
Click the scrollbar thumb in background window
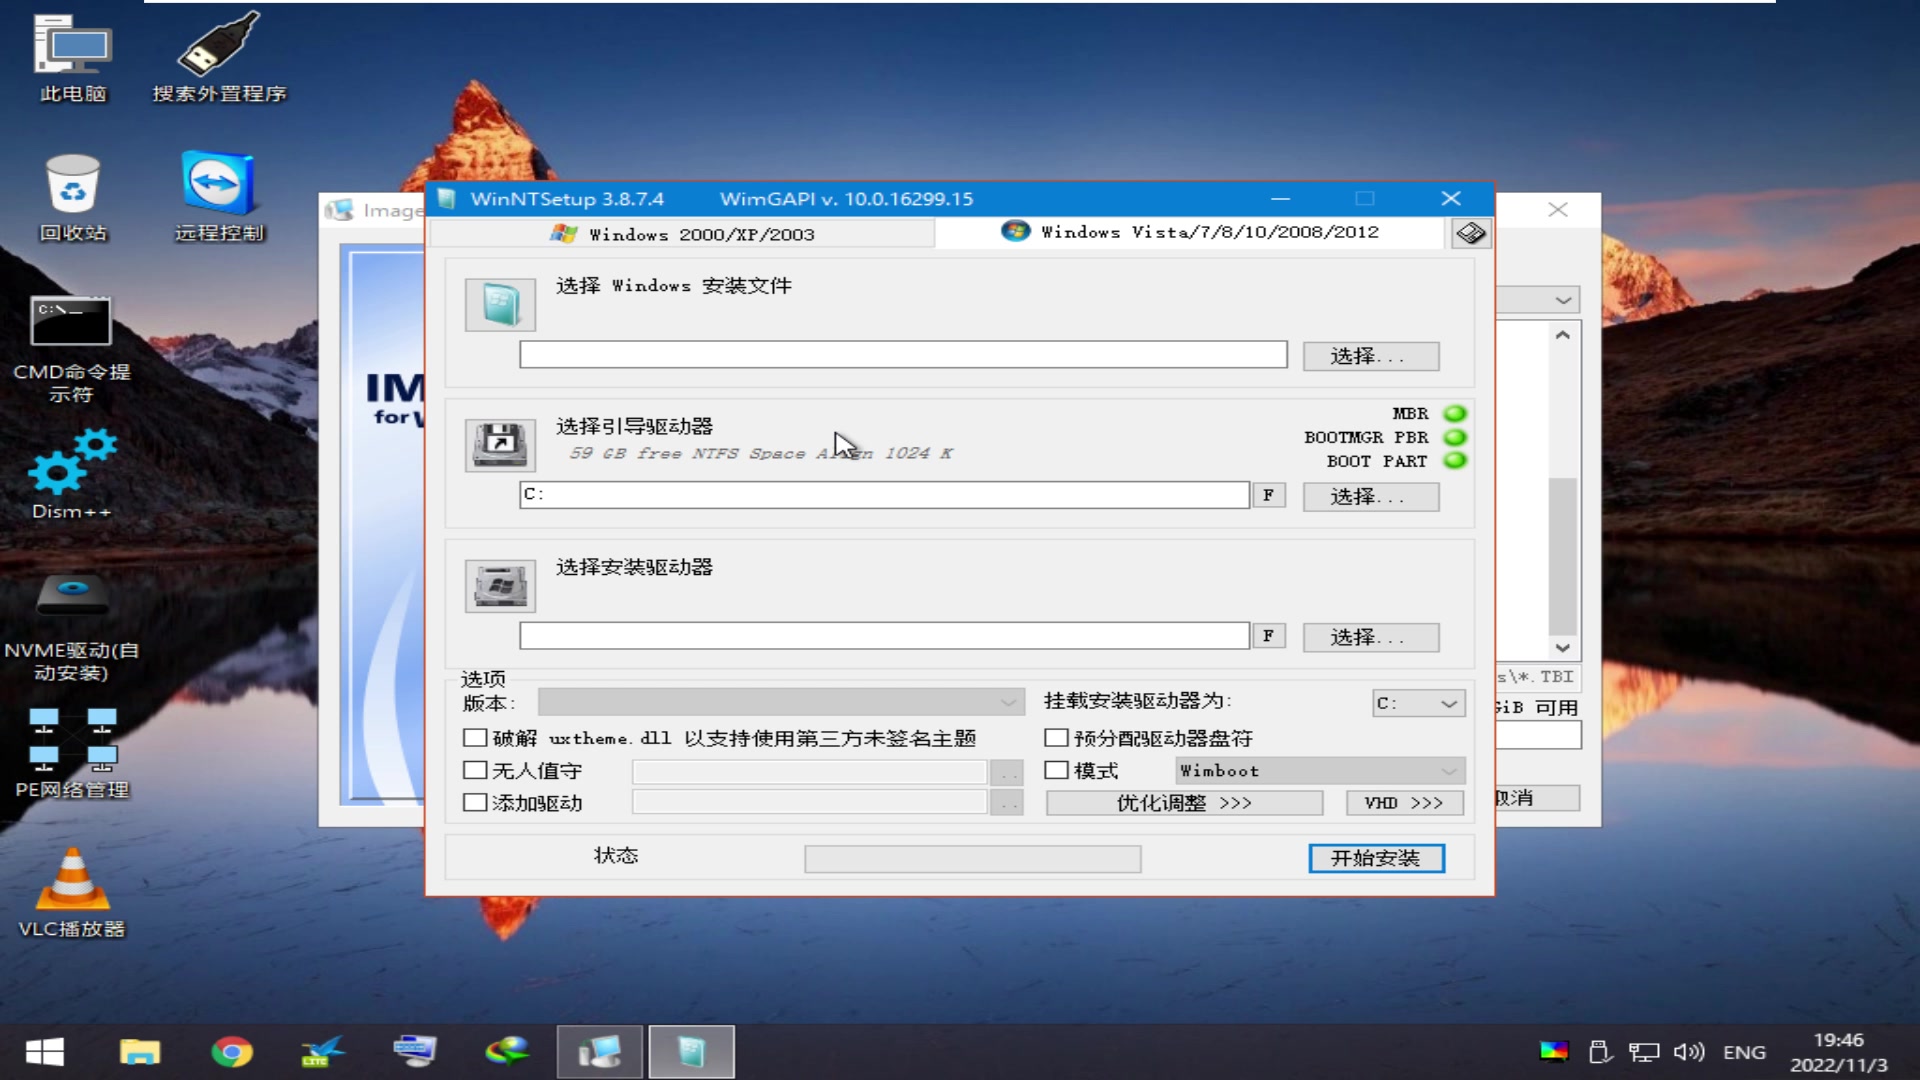tap(1562, 556)
